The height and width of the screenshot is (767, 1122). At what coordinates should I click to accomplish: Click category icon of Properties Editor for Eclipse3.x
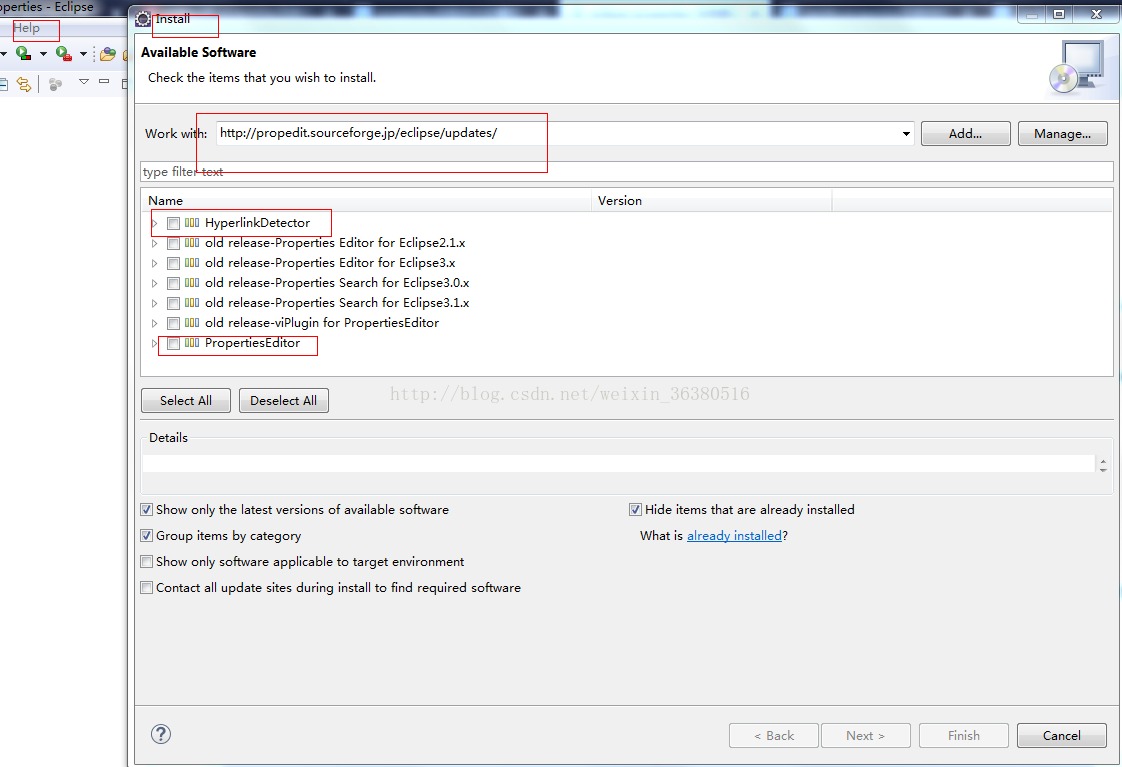(x=192, y=263)
